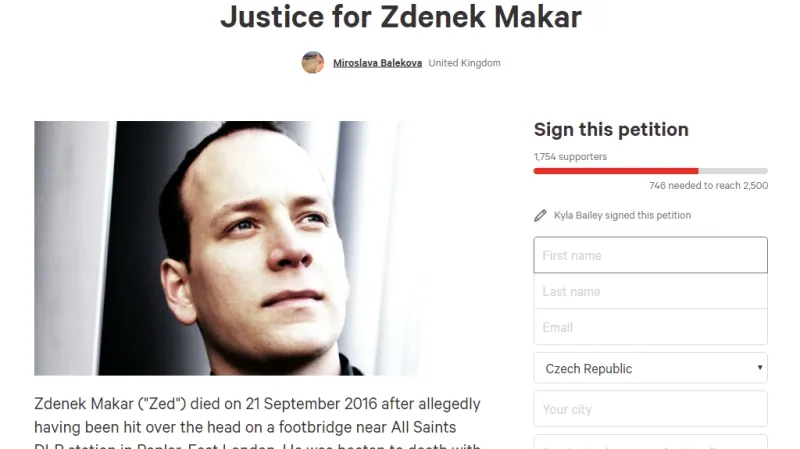The width and height of the screenshot is (800, 449).
Task: Open the Miroslava Balekova author link
Action: coord(377,63)
